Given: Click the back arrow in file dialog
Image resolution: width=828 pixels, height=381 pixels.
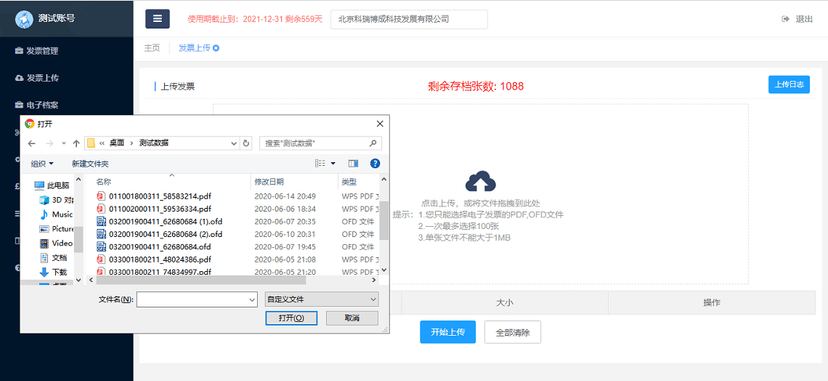Looking at the screenshot, I should click(32, 143).
